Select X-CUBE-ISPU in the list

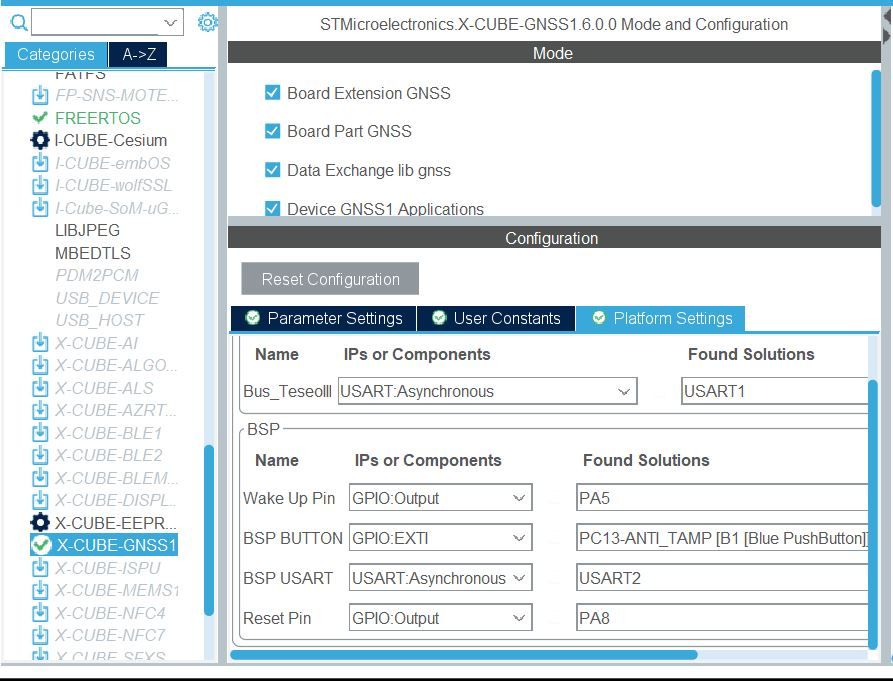pyautogui.click(x=108, y=568)
